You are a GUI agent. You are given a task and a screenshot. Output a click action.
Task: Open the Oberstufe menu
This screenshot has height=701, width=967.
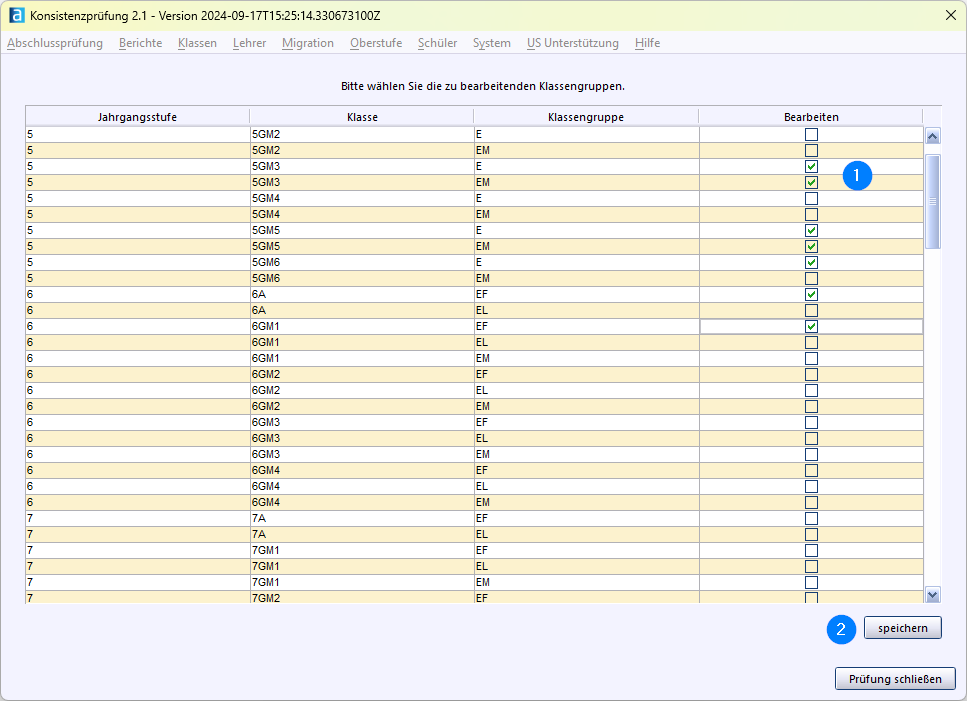376,43
